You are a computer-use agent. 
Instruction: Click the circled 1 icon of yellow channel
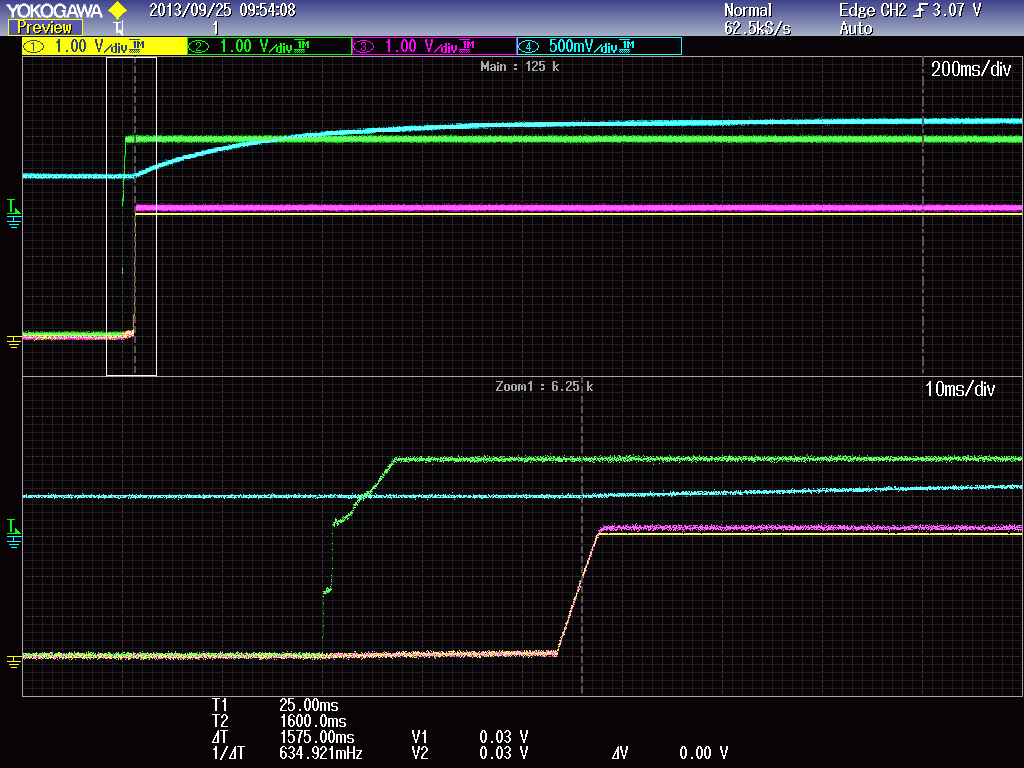click(34, 46)
